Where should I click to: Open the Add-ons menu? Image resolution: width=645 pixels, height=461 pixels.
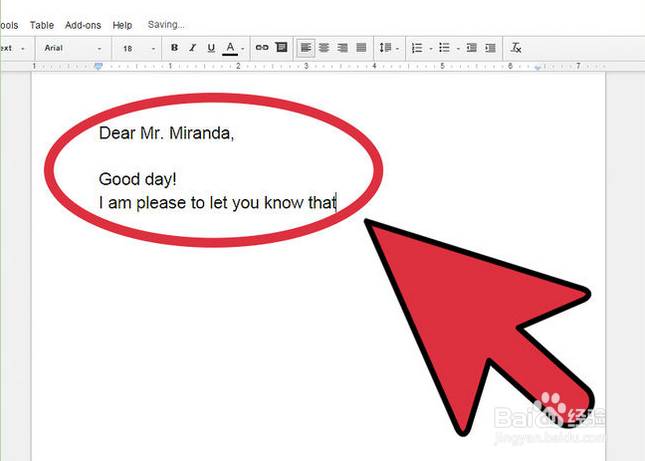tap(83, 25)
